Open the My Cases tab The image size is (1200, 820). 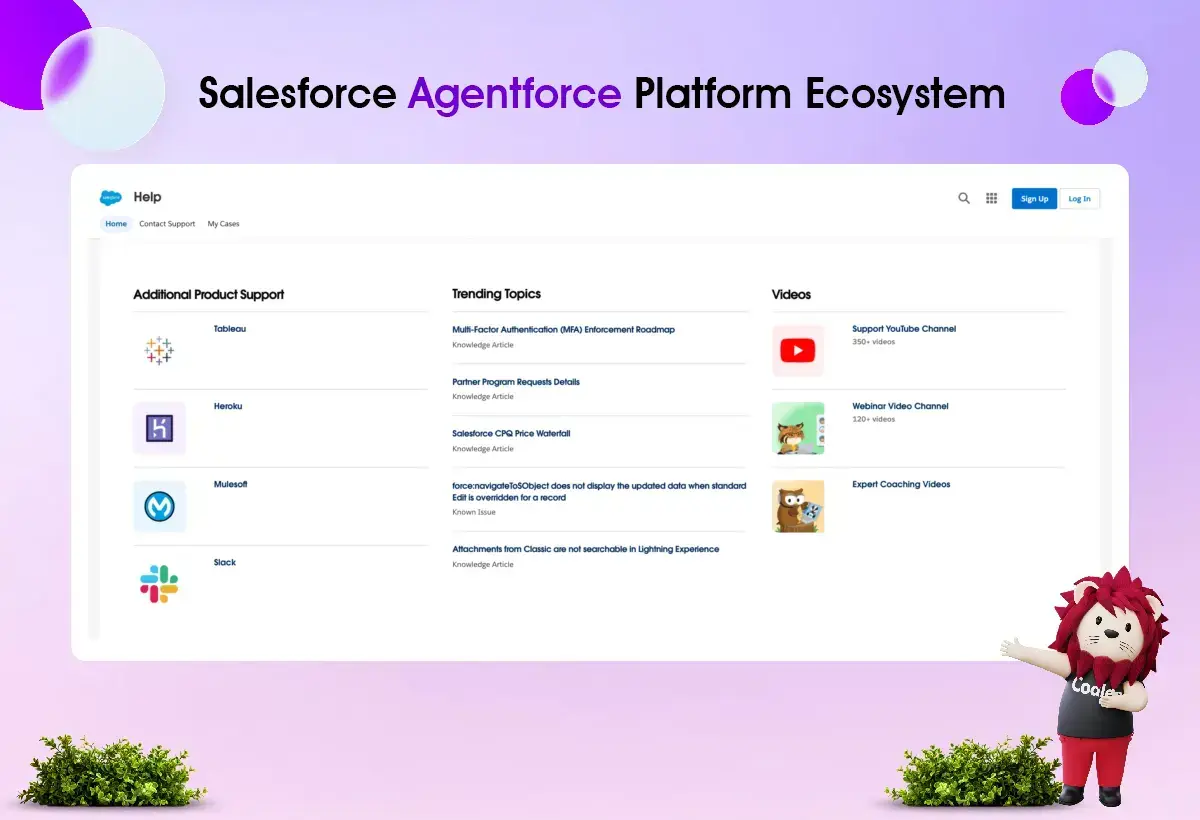223,224
